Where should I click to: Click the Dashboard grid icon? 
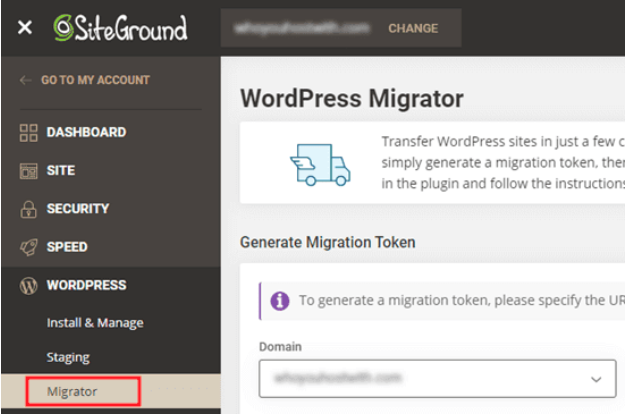coord(29,132)
